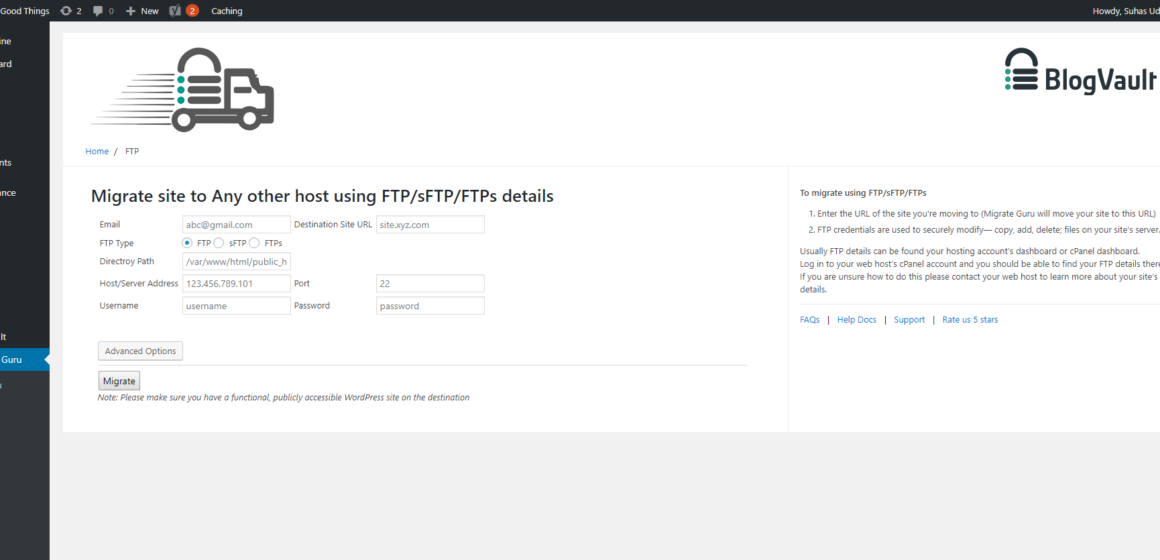Focus the Destination Site URL field
Screen dimensions: 1160x560
click(x=431, y=224)
